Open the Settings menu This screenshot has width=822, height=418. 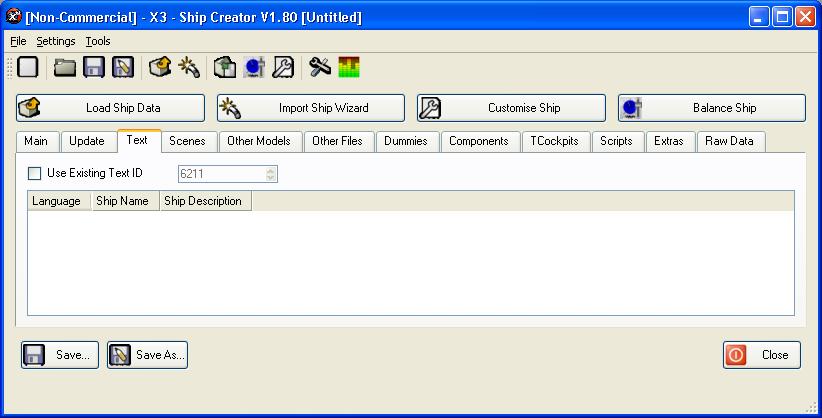[56, 41]
